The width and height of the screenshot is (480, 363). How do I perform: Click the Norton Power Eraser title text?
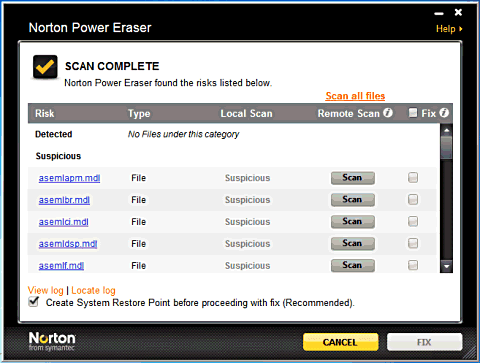(90, 28)
